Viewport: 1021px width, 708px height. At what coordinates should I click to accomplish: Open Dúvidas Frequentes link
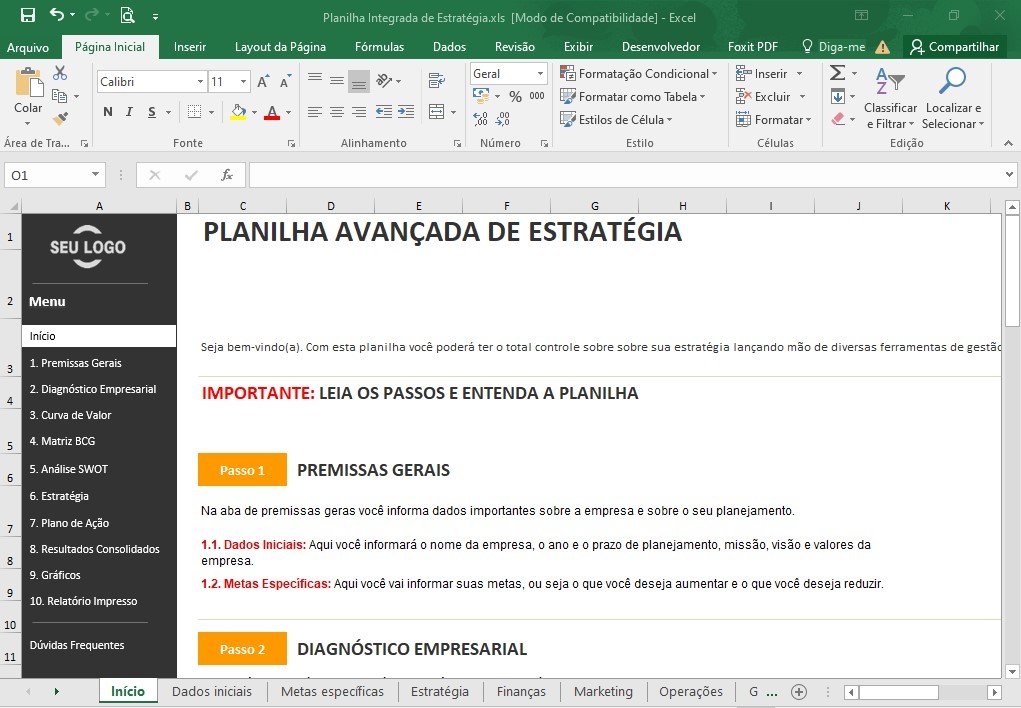[x=77, y=645]
